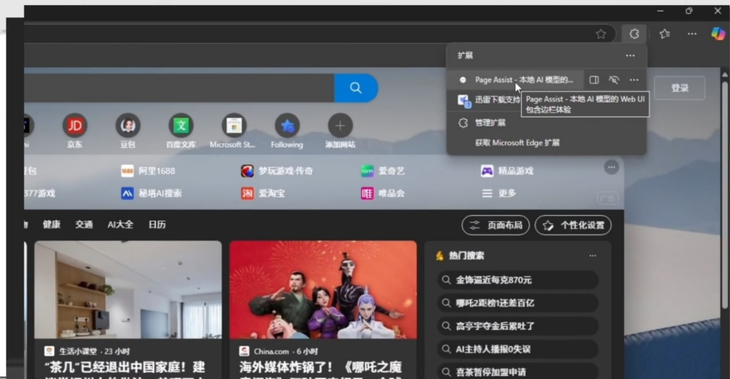
Task: Open 页面布局 page layout button
Action: pos(496,225)
